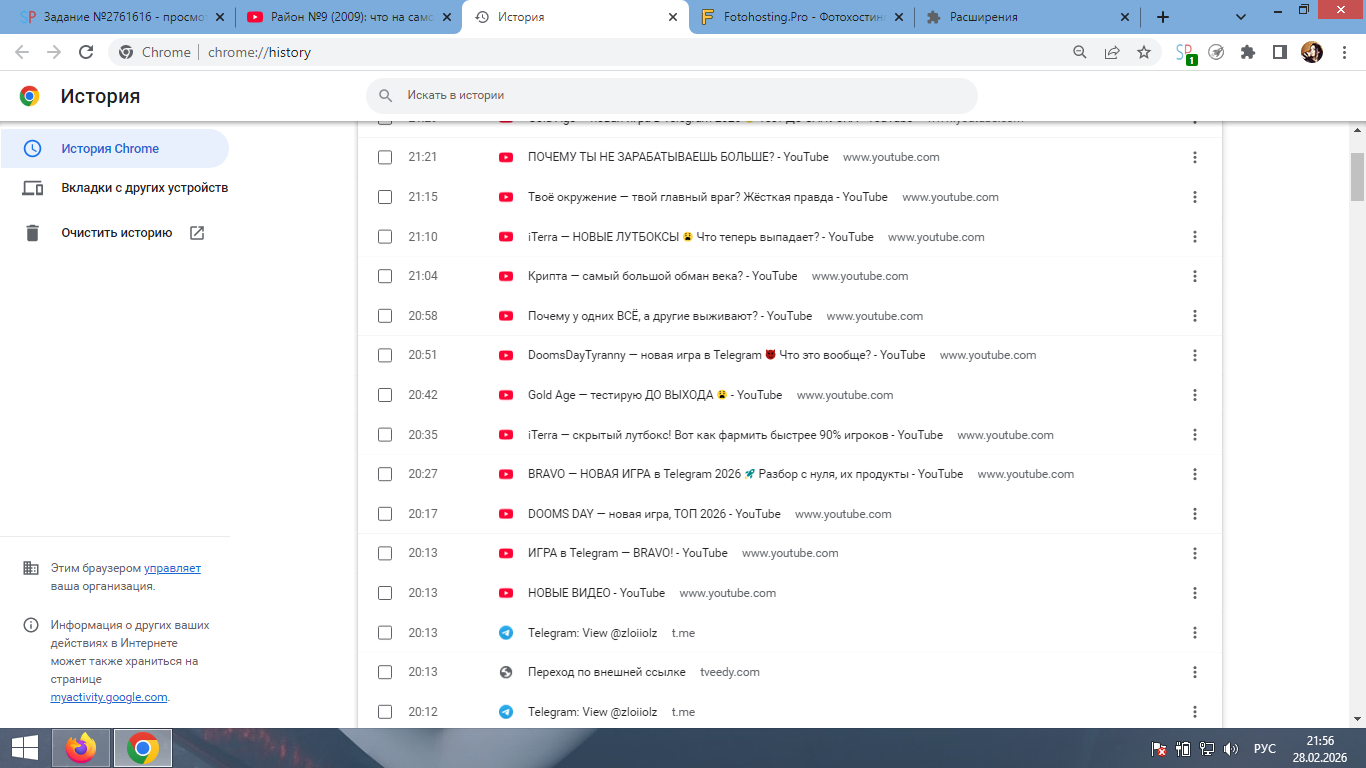Click the vertical scrollbar thumb of the history page
The height and width of the screenshot is (768, 1366).
point(1357,177)
